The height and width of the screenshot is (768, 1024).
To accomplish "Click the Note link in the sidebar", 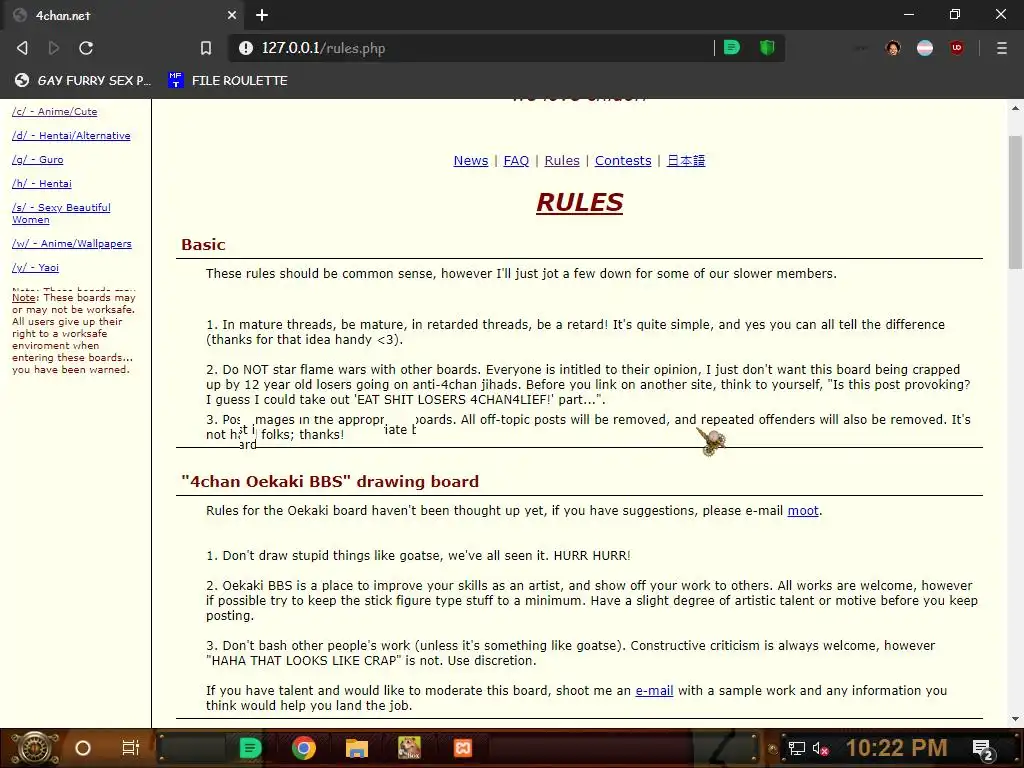I will (24, 298).
